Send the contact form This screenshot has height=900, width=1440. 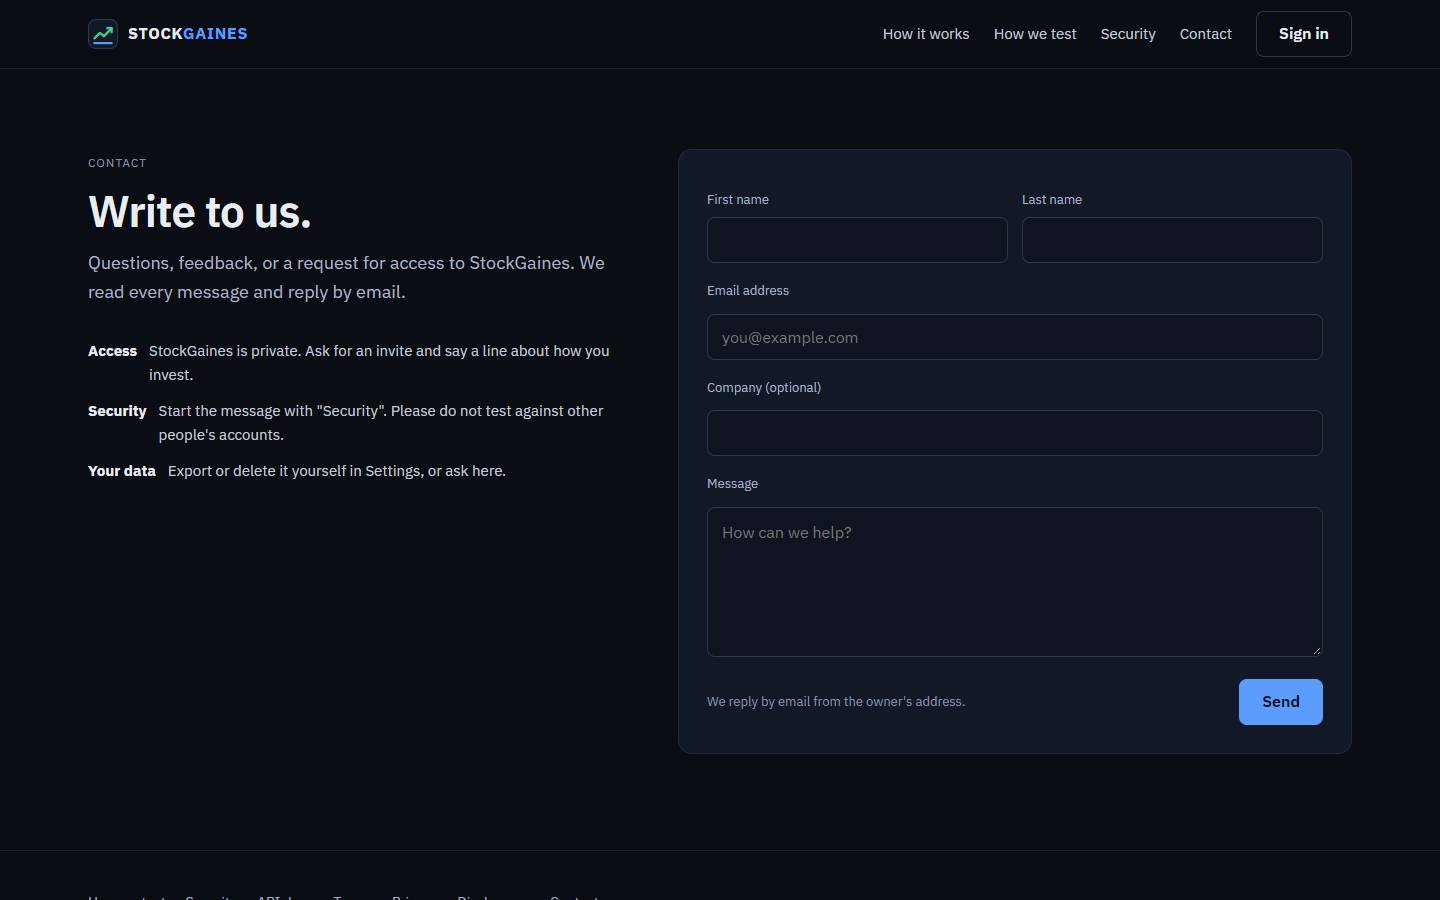pos(1281,702)
